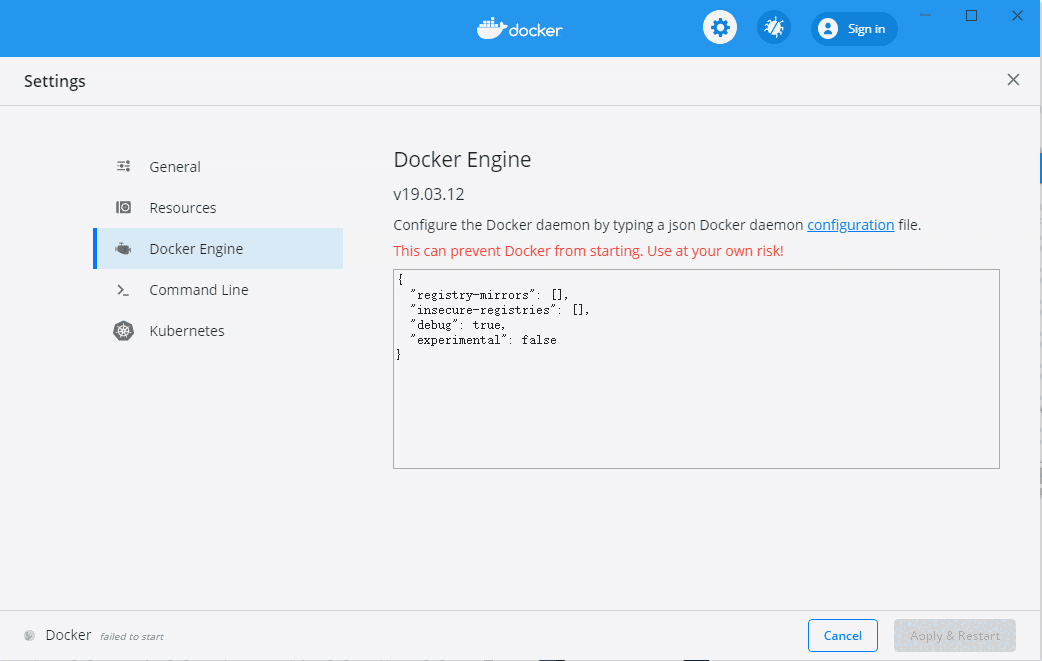Click the Apply & Restart button
Image resolution: width=1042 pixels, height=661 pixels.
coord(954,635)
